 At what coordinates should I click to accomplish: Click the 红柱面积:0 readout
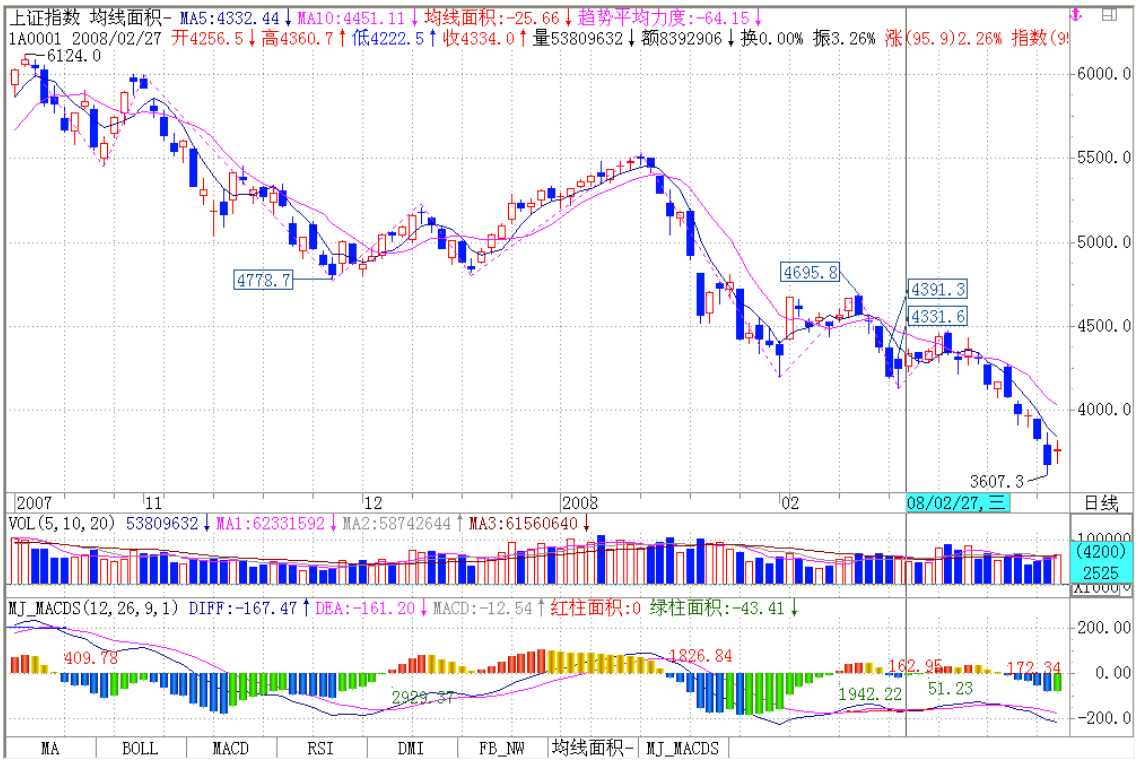[x=595, y=608]
